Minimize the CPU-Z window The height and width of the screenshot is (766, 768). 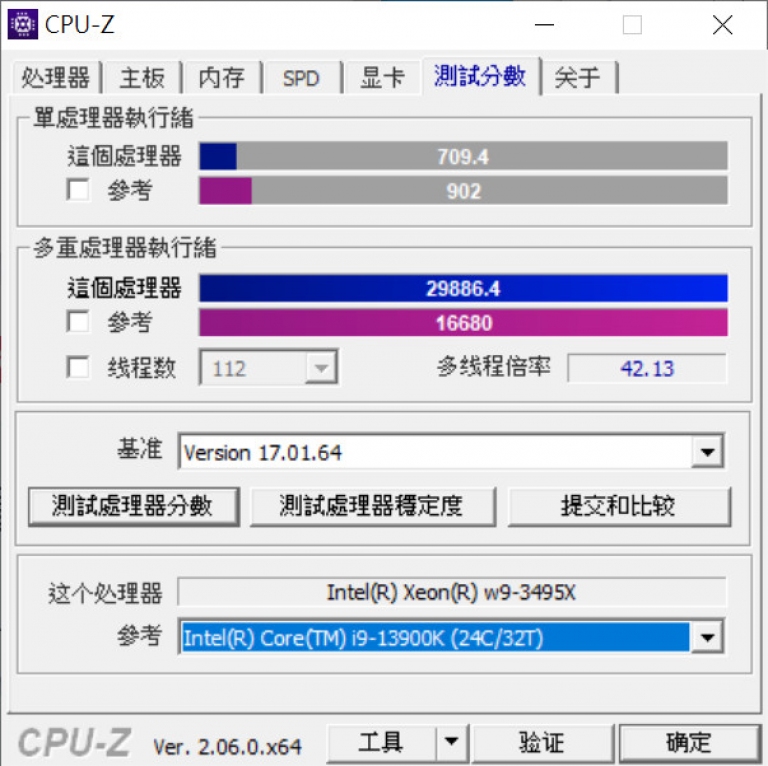coord(544,24)
